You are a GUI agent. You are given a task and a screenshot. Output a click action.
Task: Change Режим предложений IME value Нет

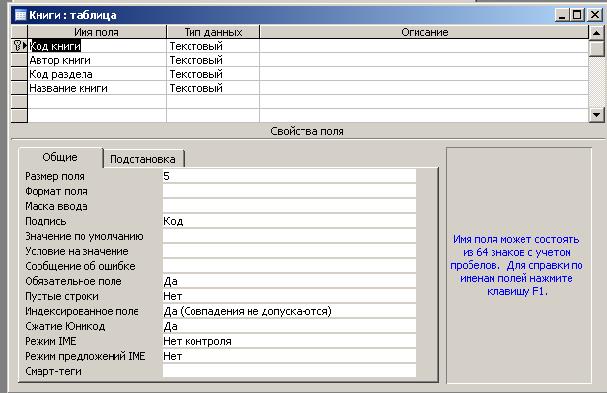289,356
